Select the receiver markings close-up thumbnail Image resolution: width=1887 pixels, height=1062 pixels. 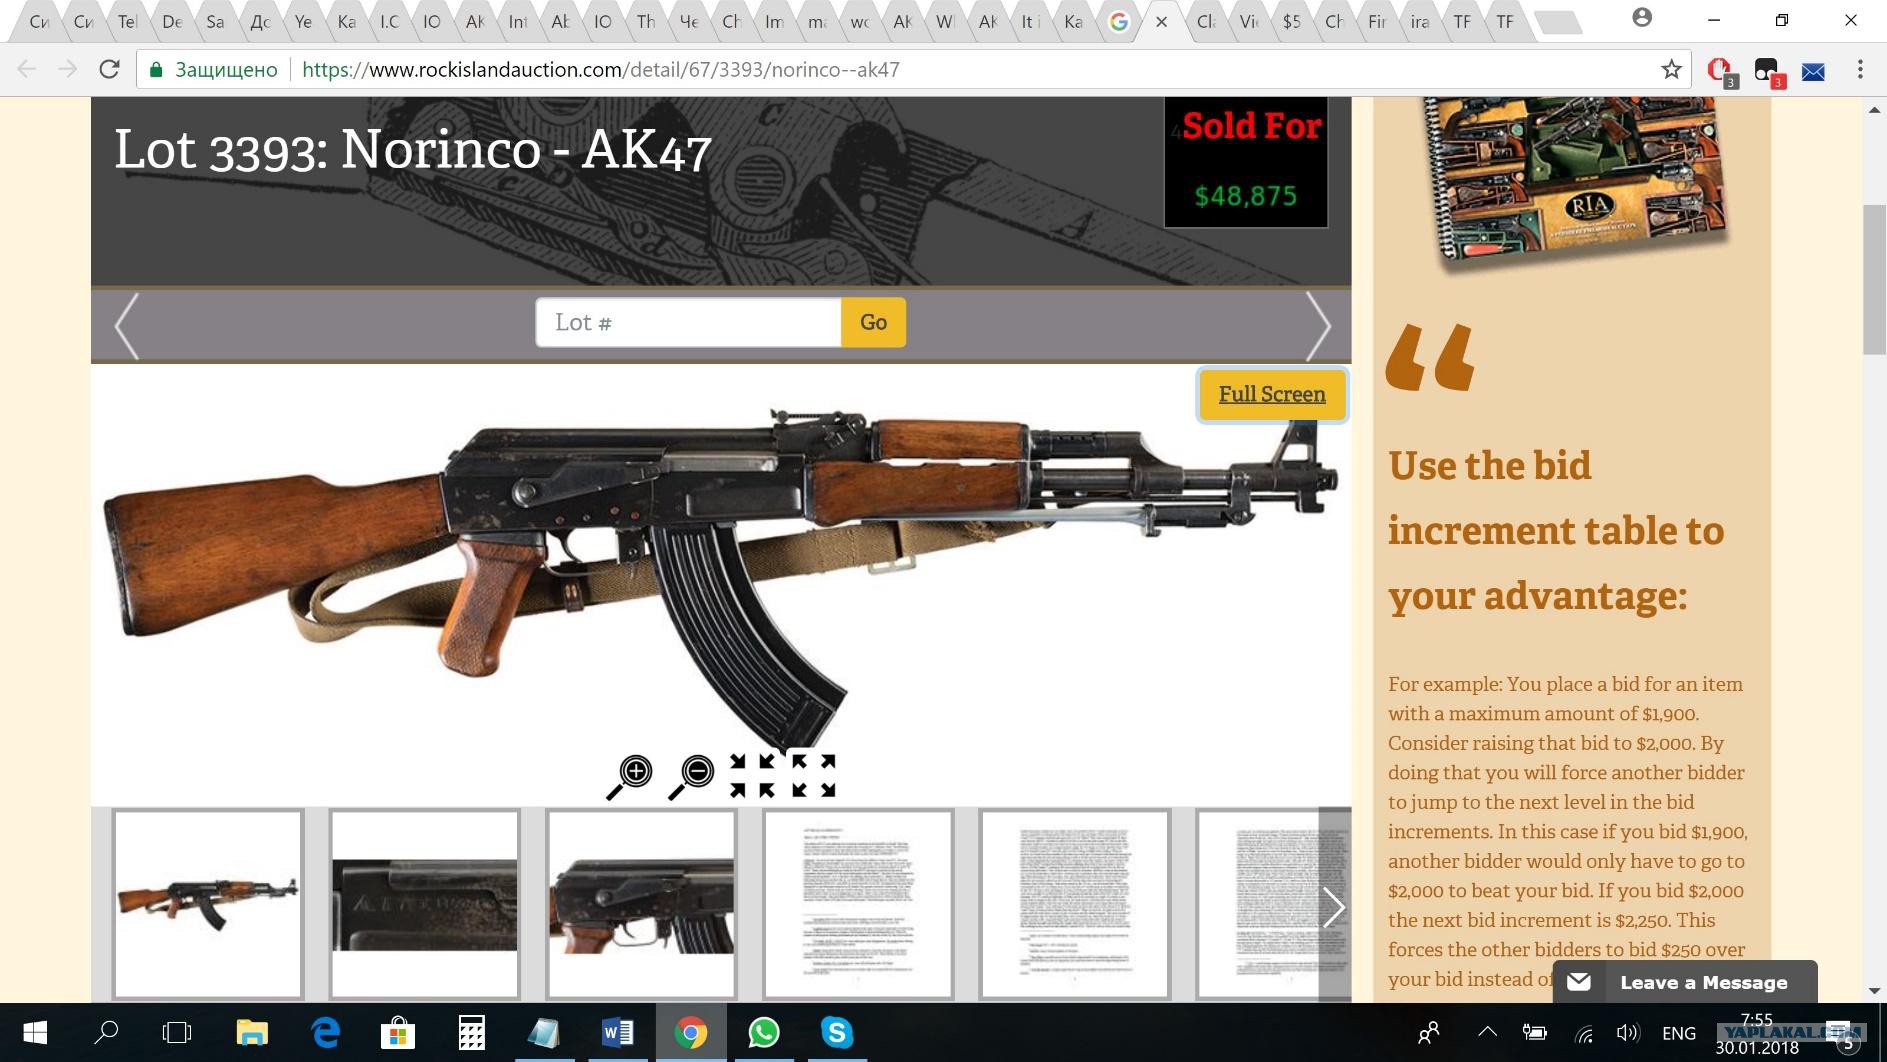coord(425,904)
